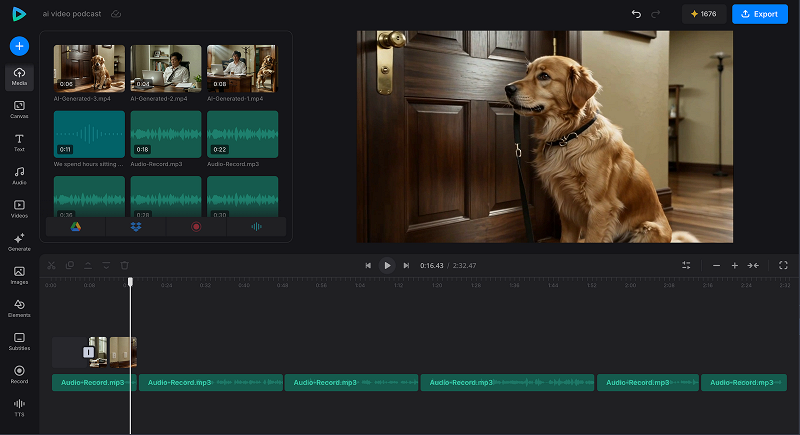This screenshot has height=435, width=800.
Task: Select the first Audio-Record.mp3 timeline clip
Action: pos(94,382)
